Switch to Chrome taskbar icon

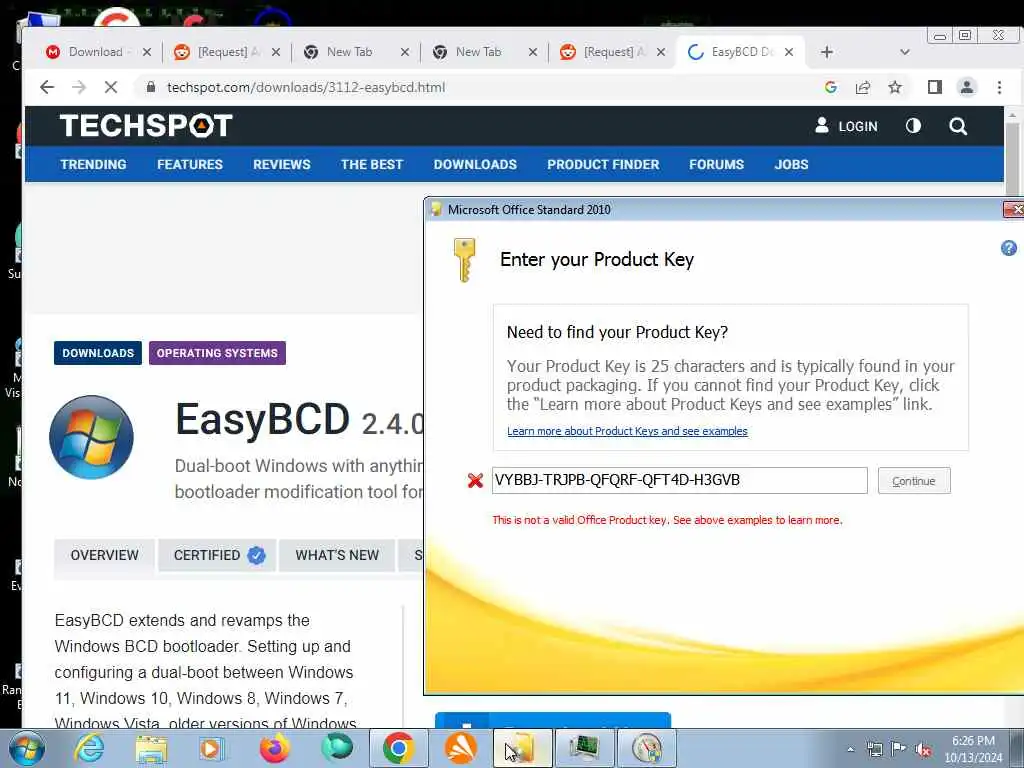[398, 748]
